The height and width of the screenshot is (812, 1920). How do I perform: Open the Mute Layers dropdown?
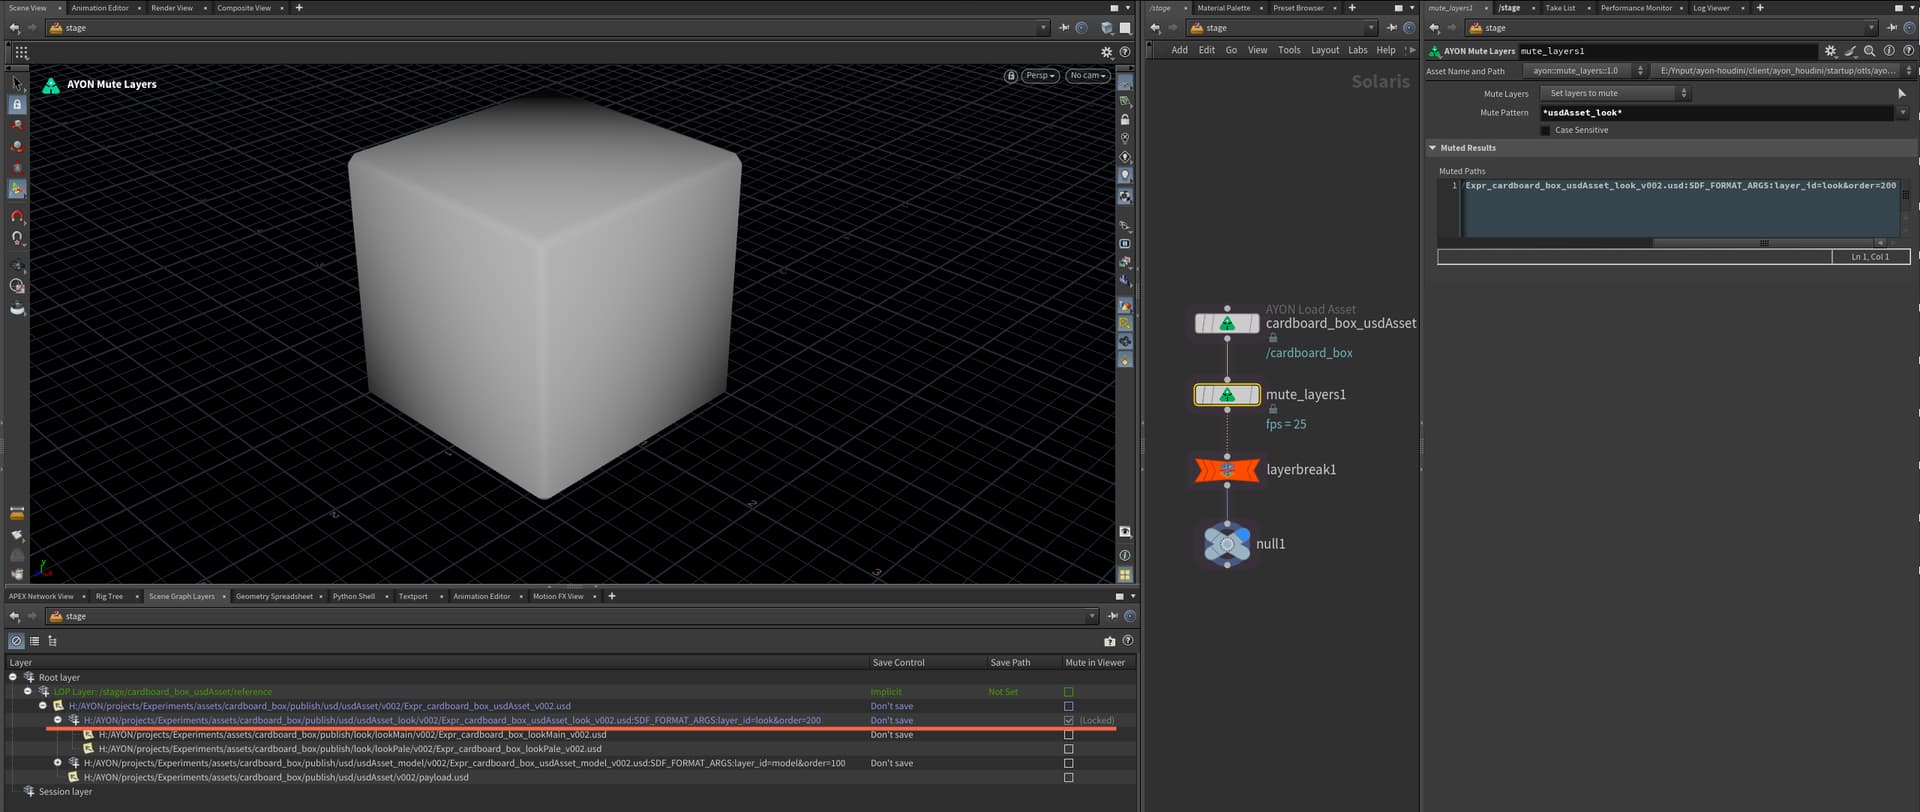(1614, 94)
